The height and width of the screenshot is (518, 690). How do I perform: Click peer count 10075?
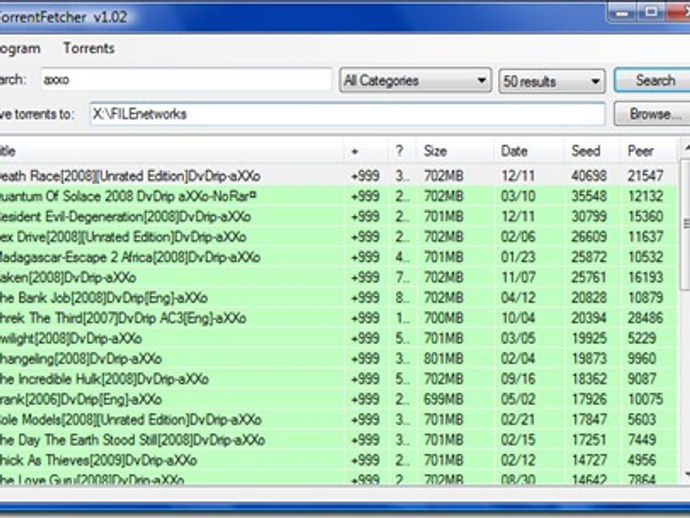tap(645, 399)
